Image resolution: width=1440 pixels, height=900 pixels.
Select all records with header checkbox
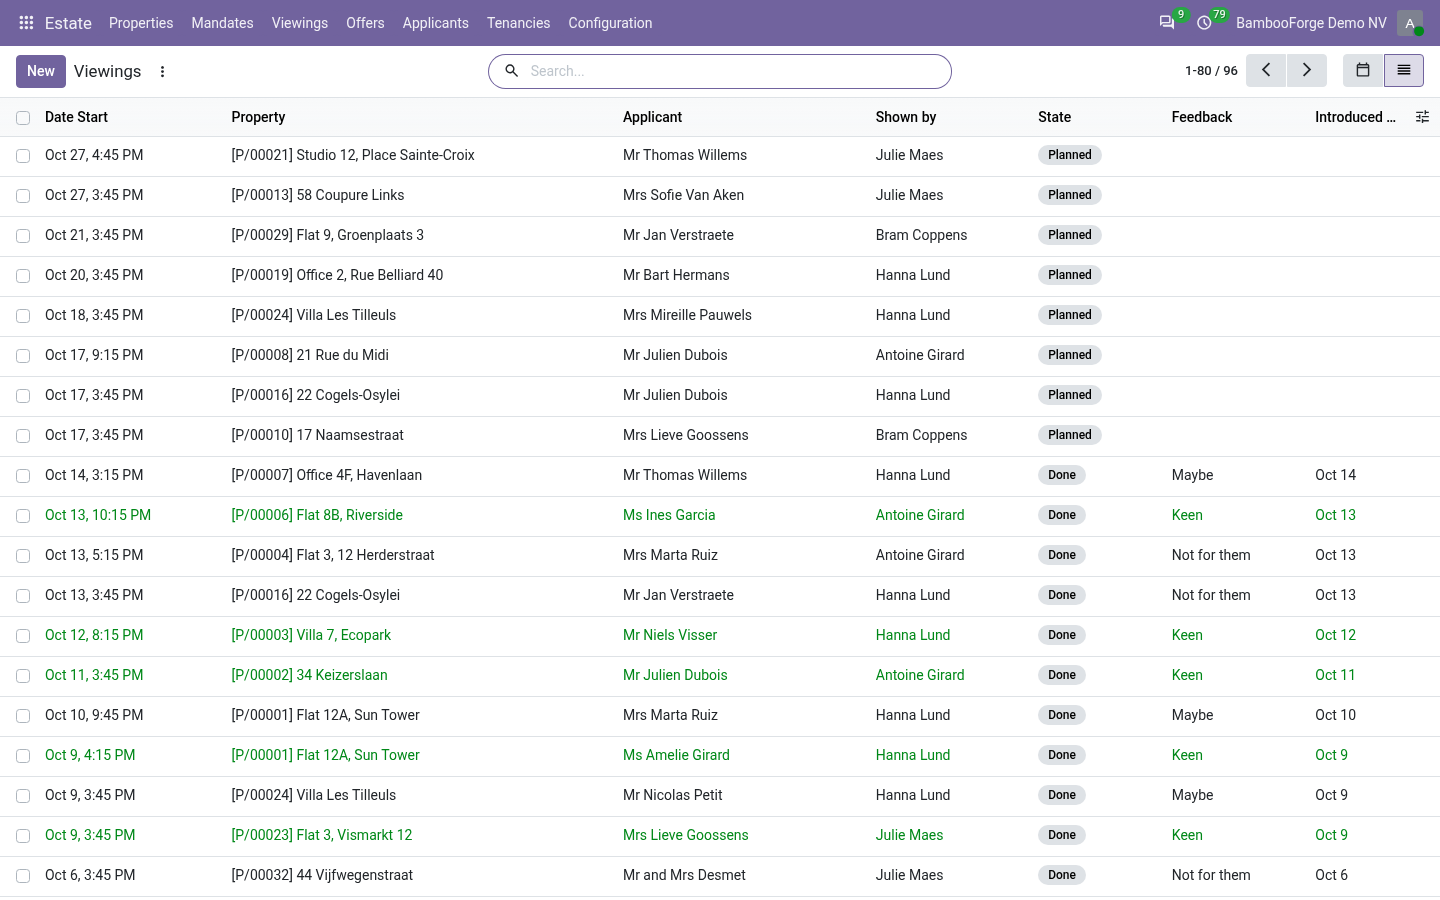(23, 118)
